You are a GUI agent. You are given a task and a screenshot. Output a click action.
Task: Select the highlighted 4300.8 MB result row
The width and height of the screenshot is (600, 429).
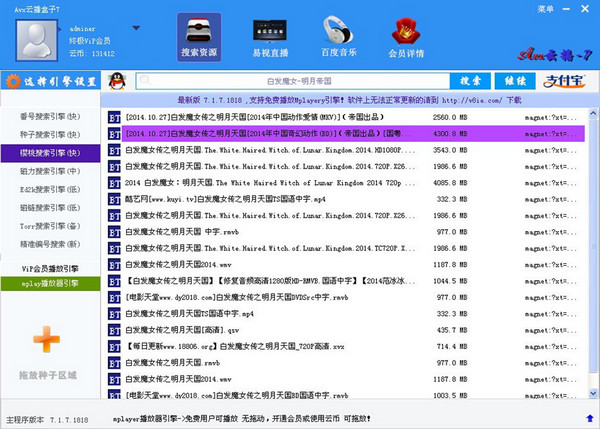(340, 132)
